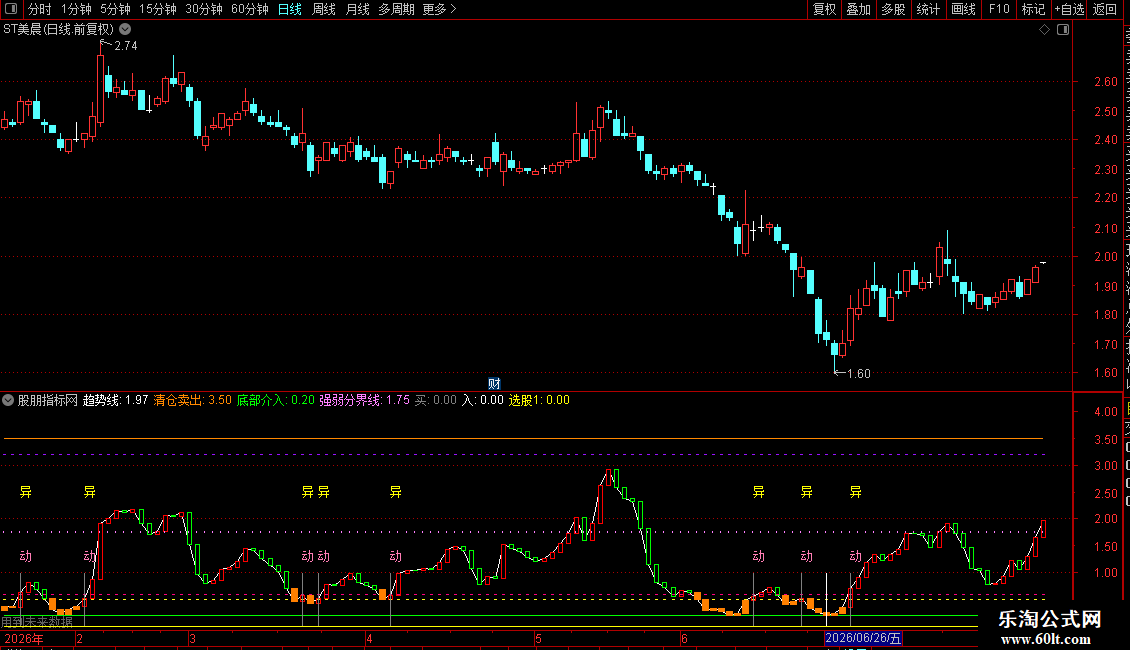1130x650 pixels.
Task: Activate the 画线 drawing tools
Action: tap(963, 9)
